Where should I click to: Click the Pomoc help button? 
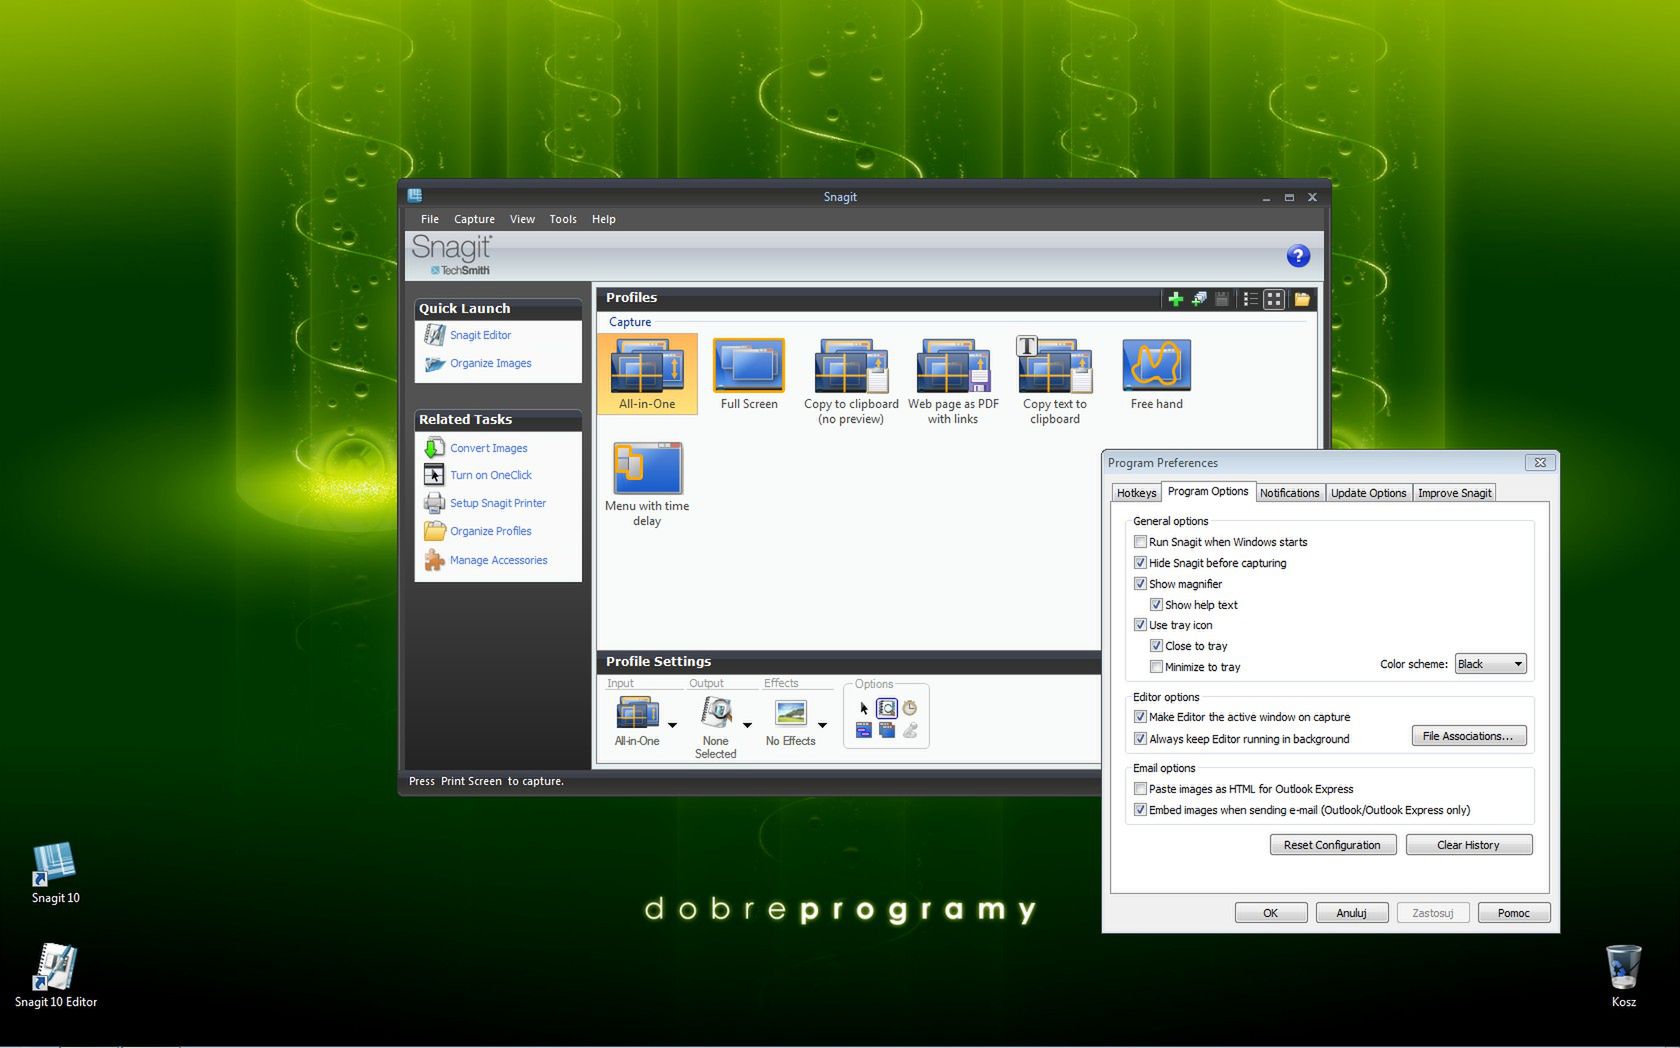pos(1513,913)
